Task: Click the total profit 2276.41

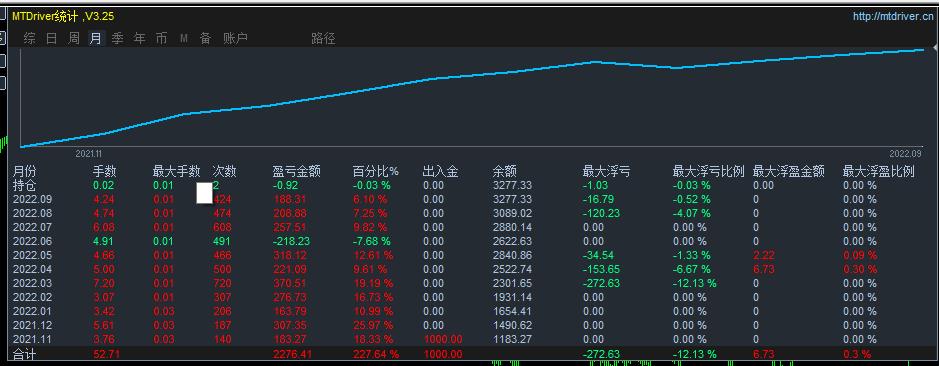Action: tap(292, 355)
